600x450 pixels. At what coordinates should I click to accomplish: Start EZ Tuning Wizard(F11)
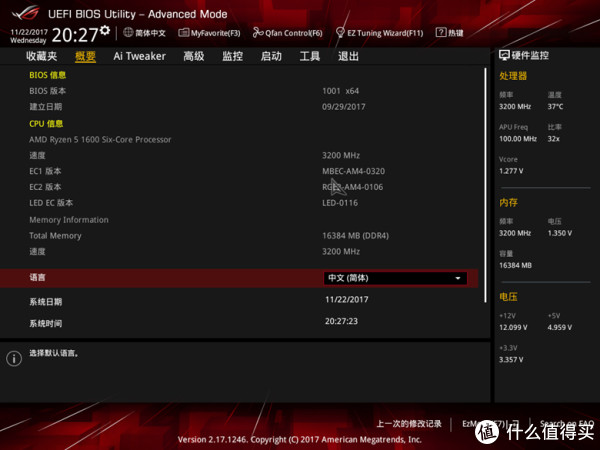point(380,33)
